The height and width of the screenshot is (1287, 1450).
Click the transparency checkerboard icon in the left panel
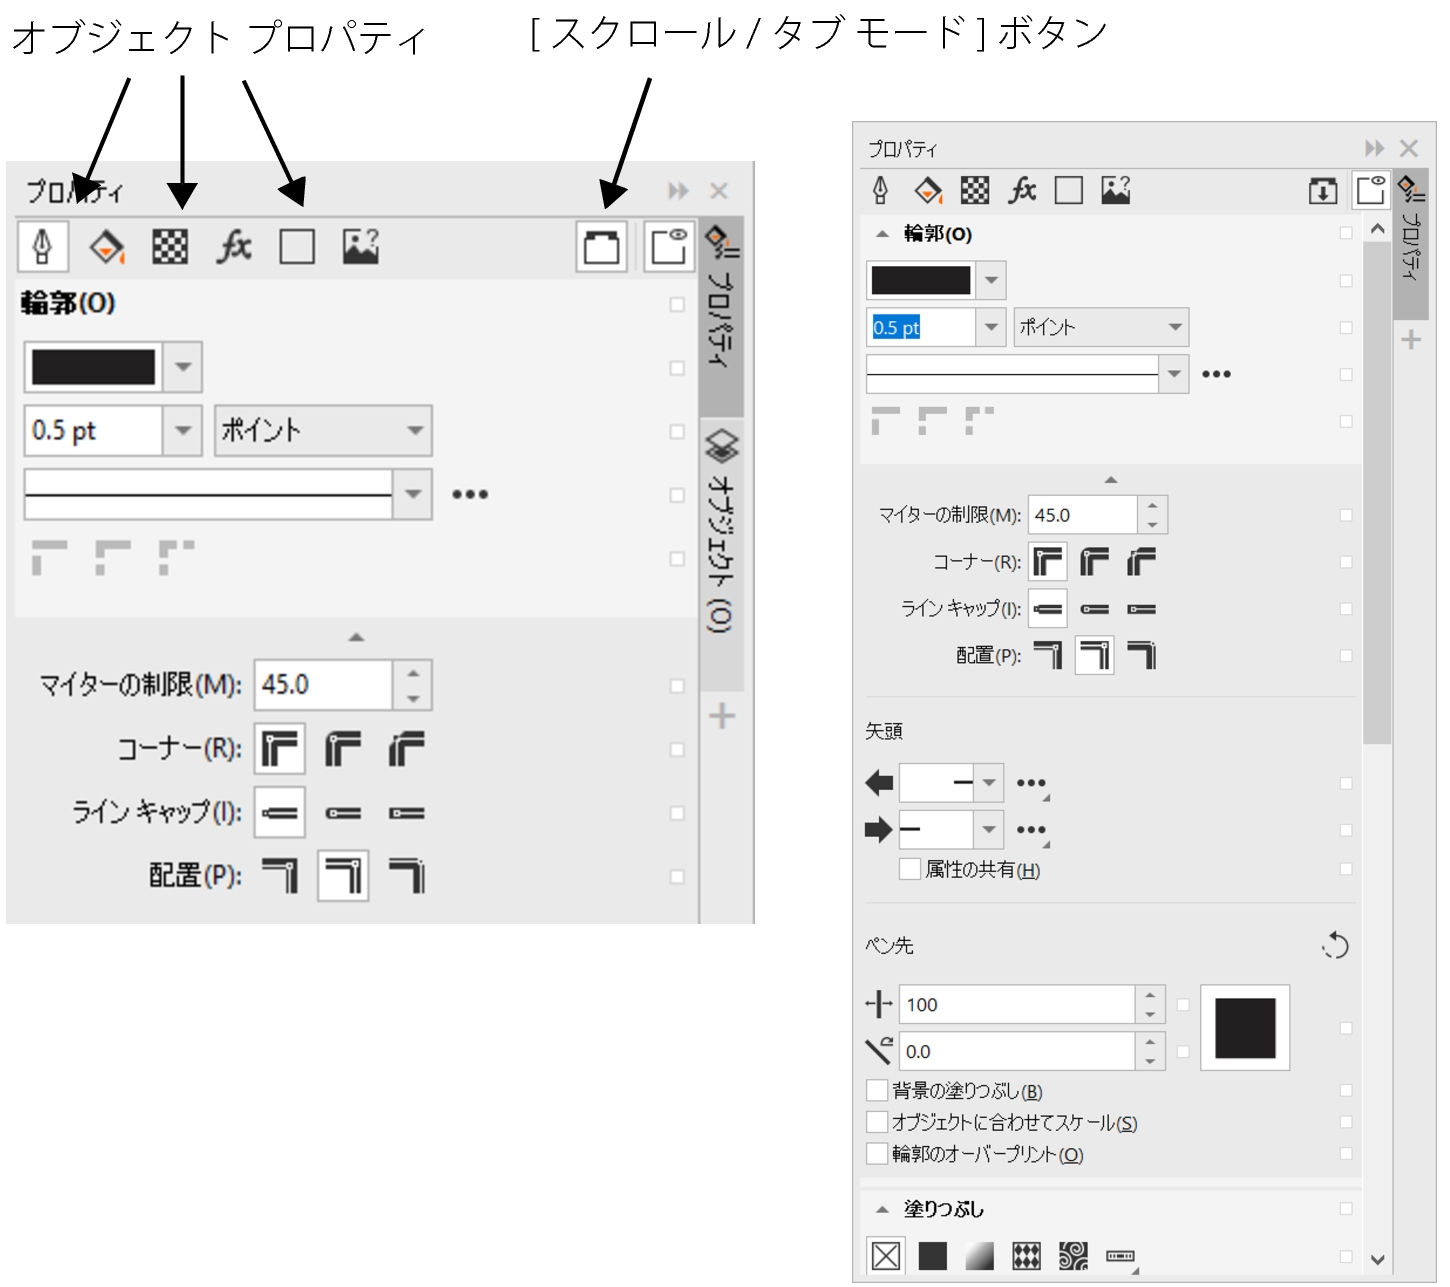click(170, 246)
